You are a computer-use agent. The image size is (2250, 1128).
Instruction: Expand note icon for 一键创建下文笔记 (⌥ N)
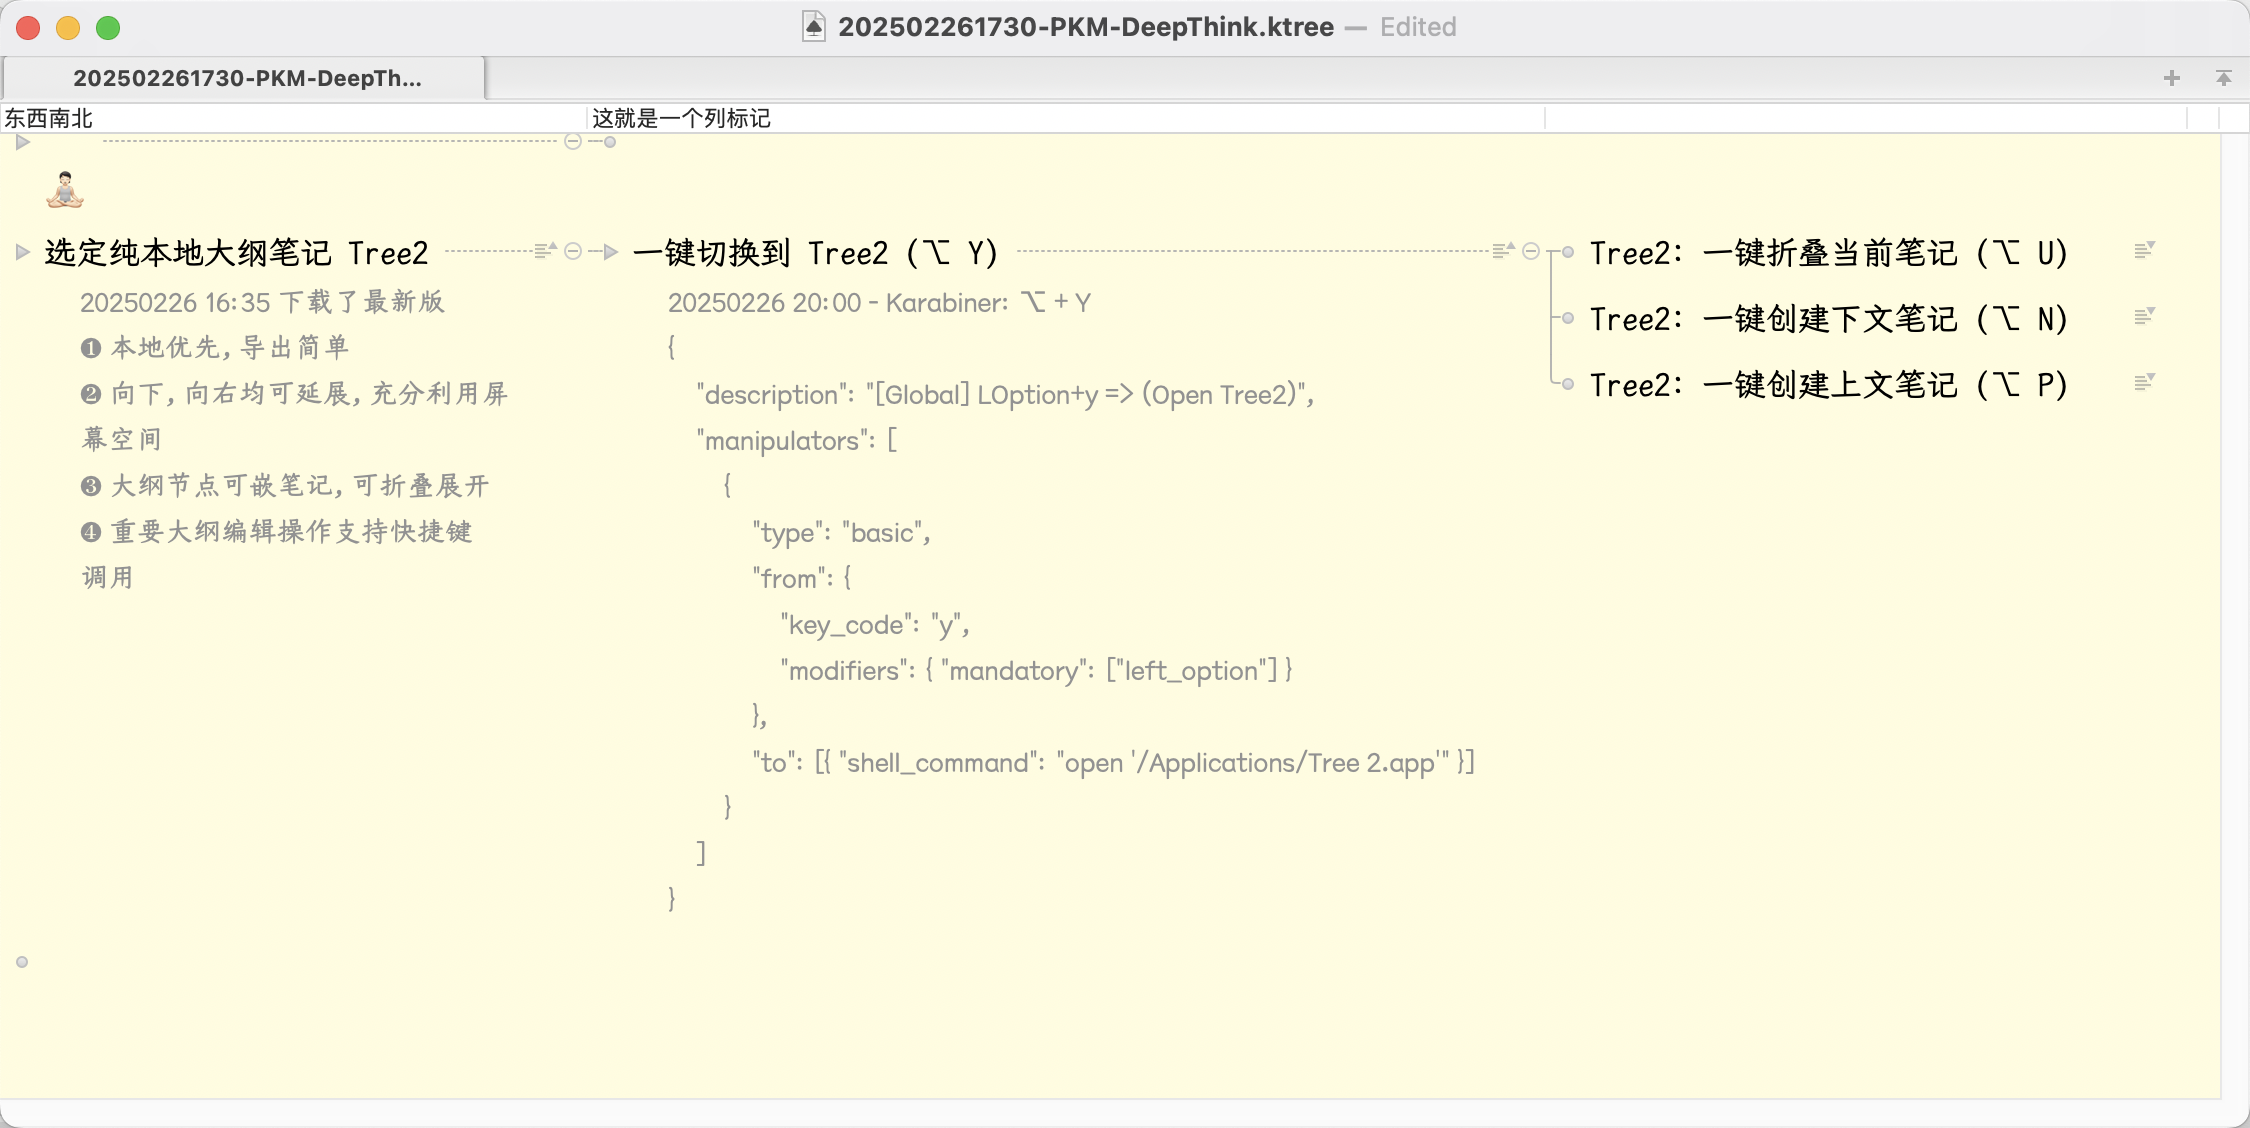click(2143, 317)
